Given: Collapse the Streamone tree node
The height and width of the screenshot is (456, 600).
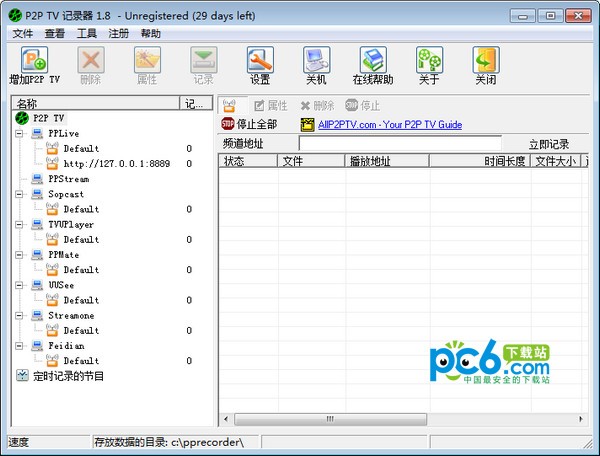Looking at the screenshot, I should (x=19, y=315).
